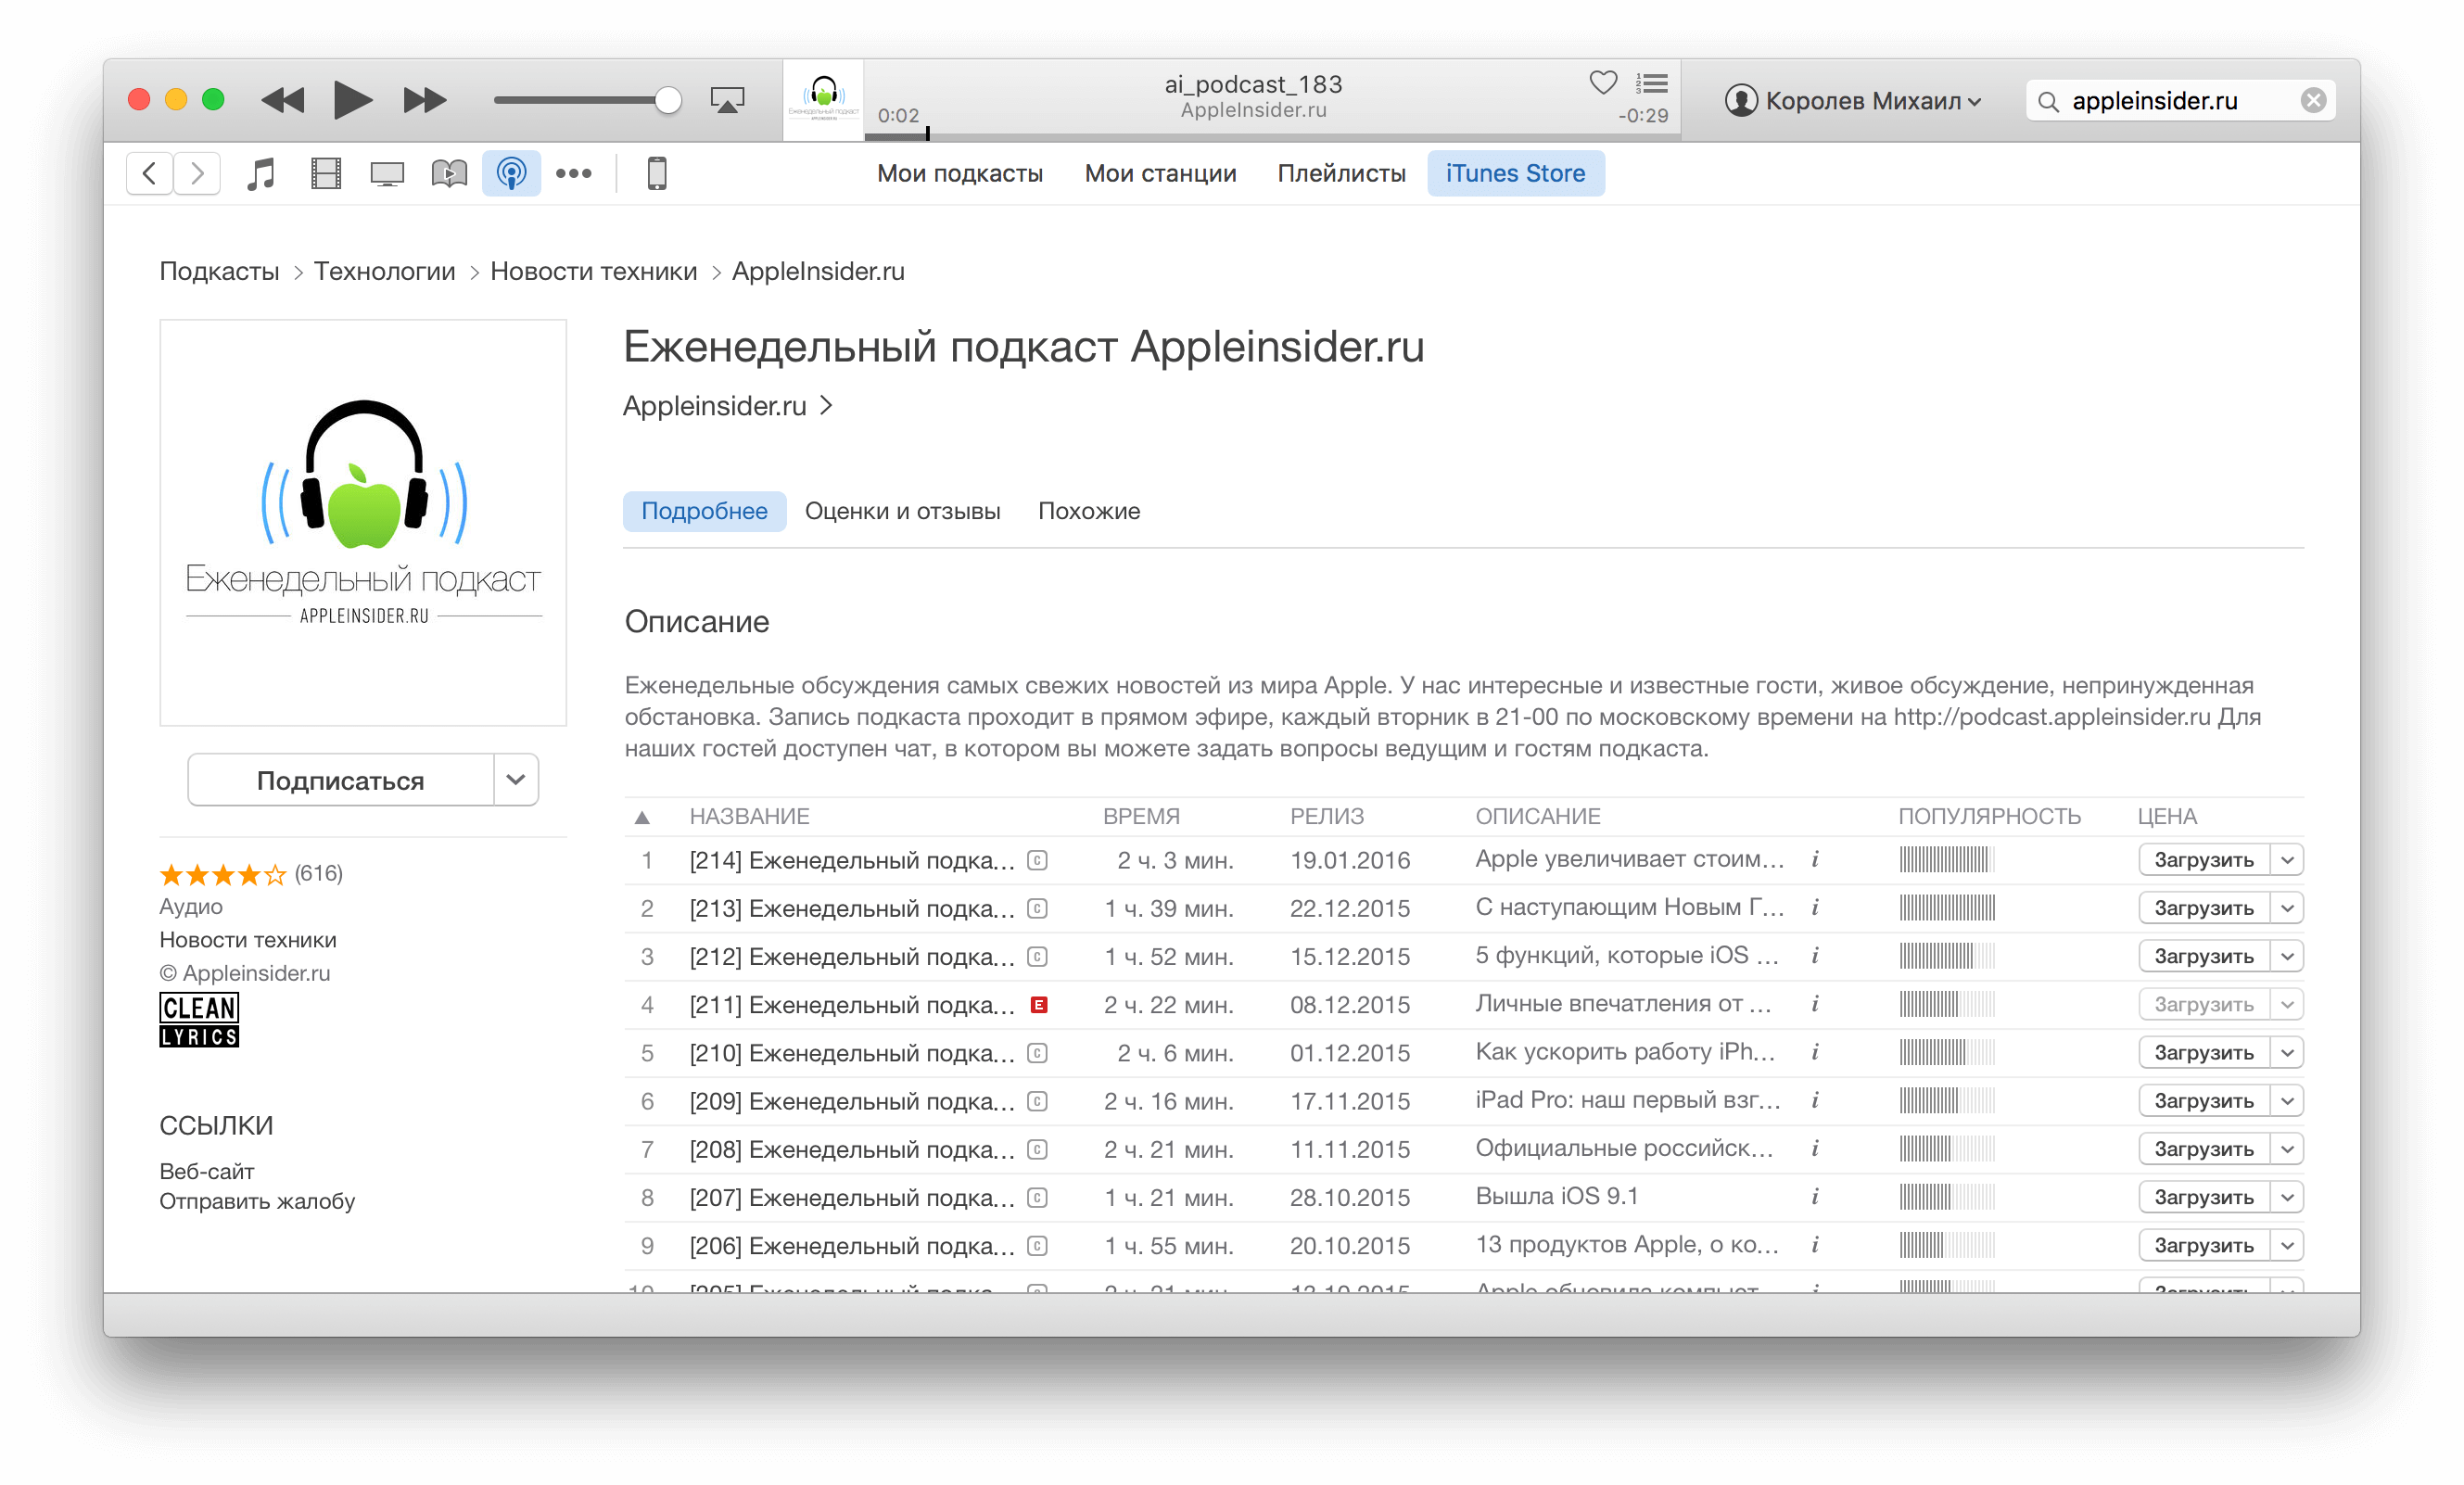Click the Подписаться button
This screenshot has height=1485, width=2464.
pos(340,780)
